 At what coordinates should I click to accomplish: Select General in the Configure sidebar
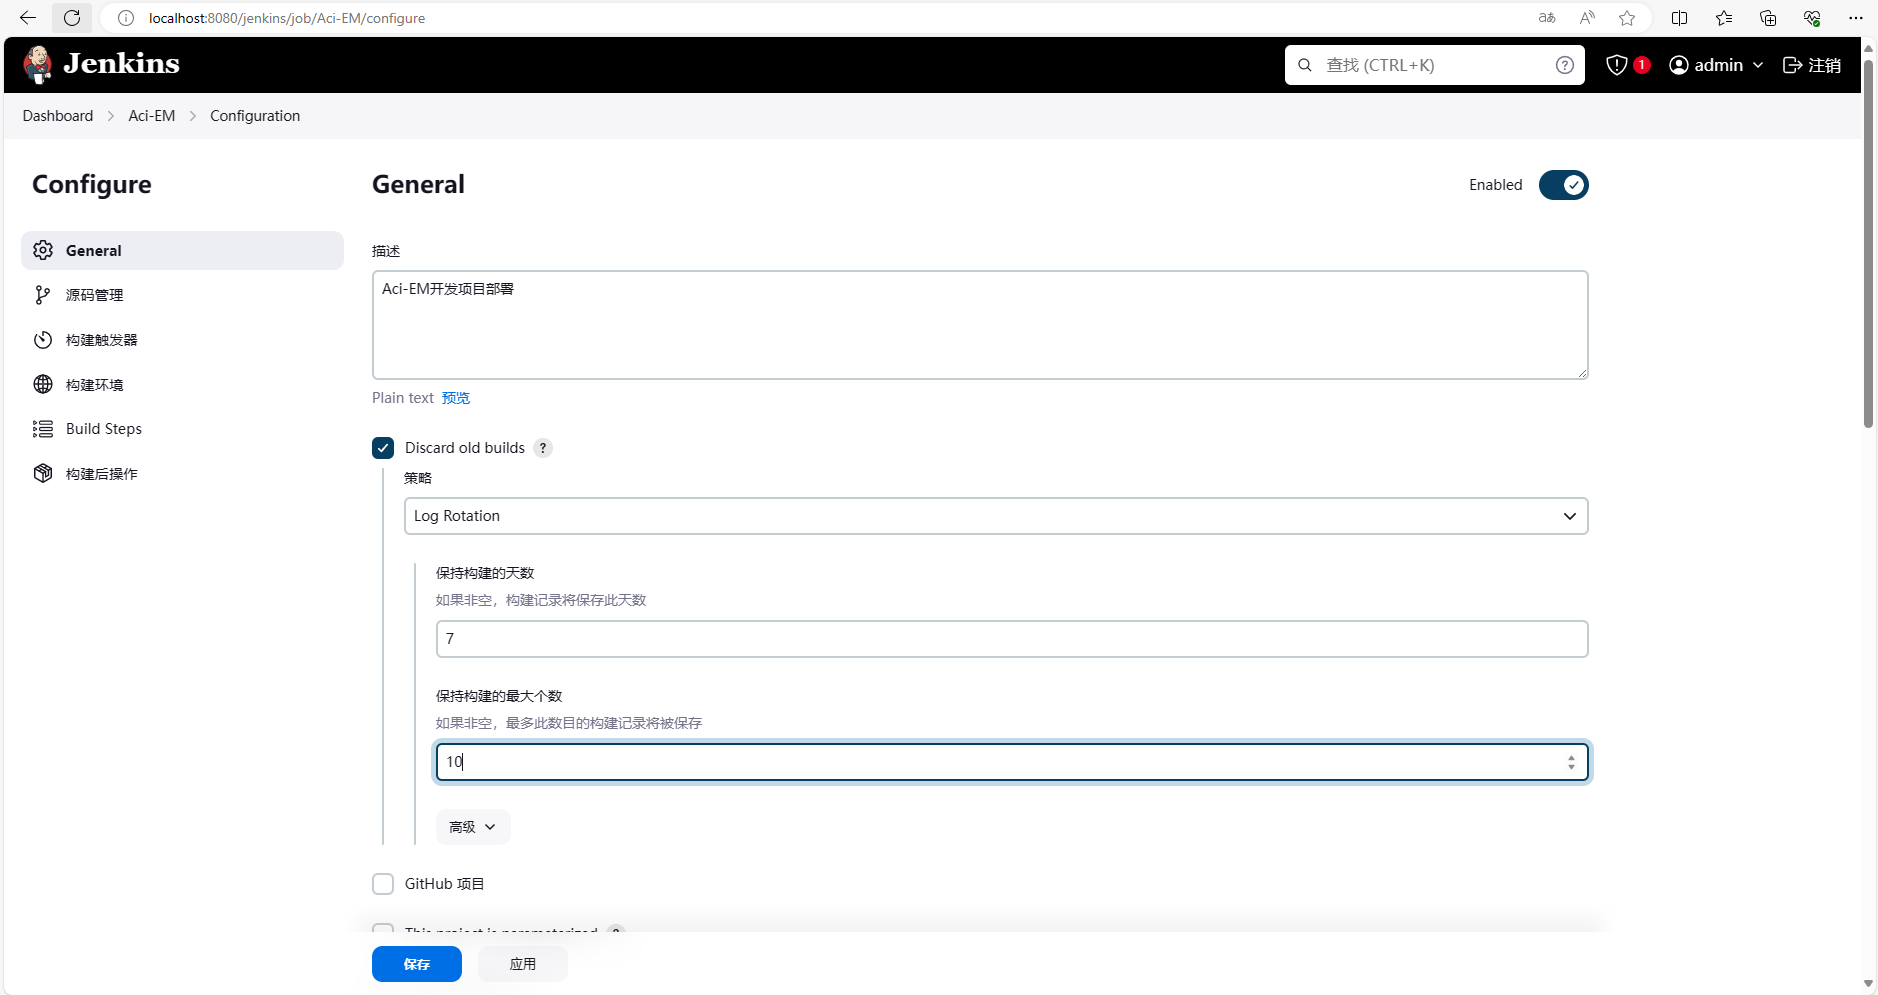[182, 250]
